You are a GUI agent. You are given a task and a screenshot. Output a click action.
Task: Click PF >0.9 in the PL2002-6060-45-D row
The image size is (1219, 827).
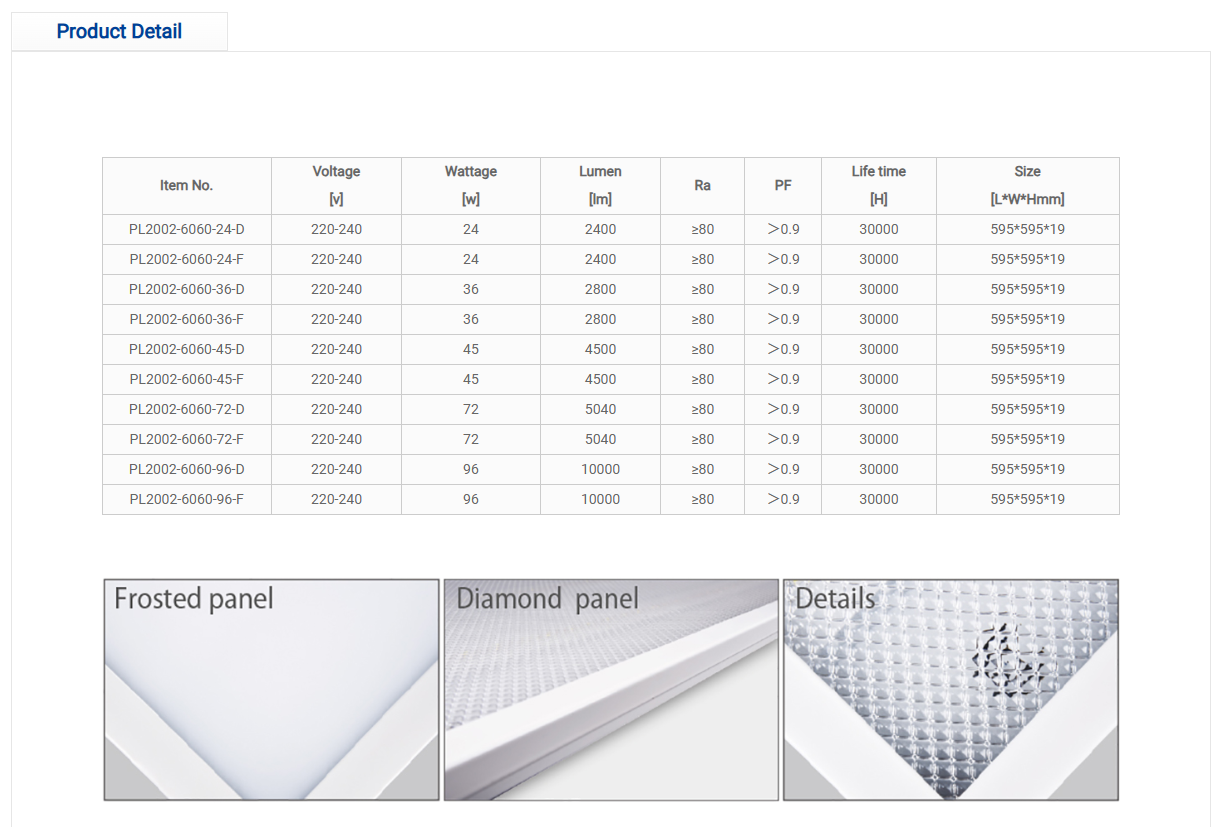[x=783, y=349]
